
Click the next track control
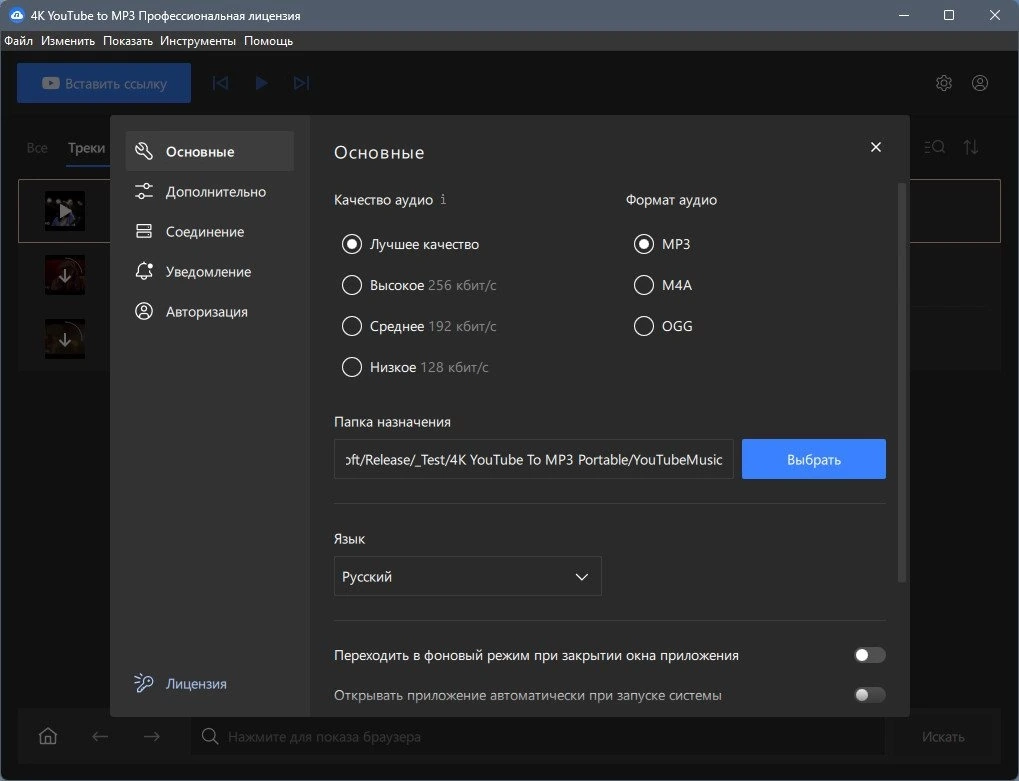pos(301,83)
